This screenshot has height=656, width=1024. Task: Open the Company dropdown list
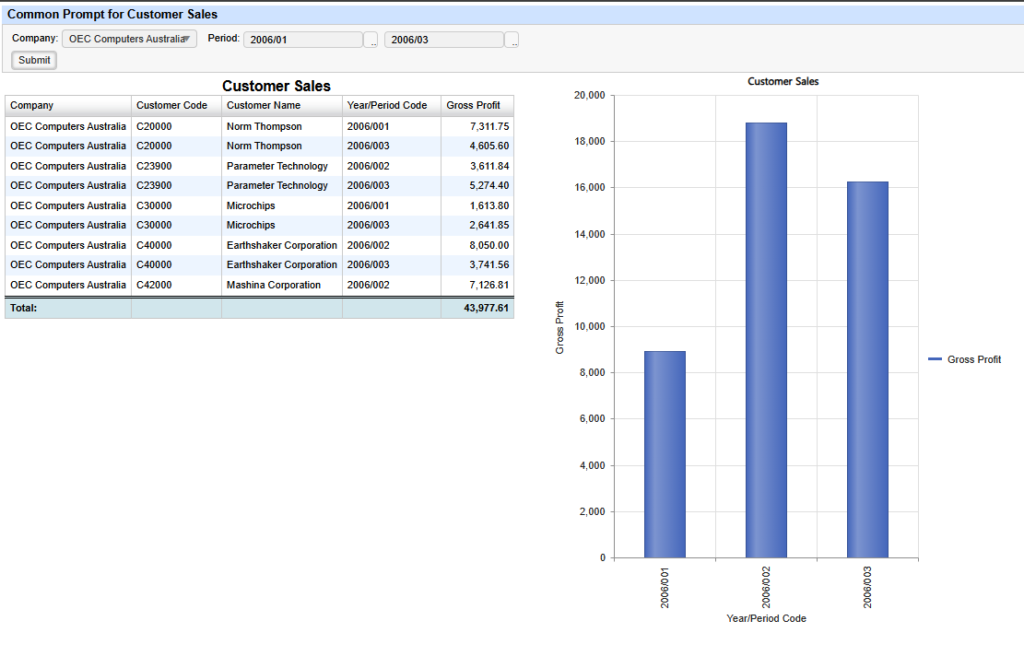click(129, 39)
